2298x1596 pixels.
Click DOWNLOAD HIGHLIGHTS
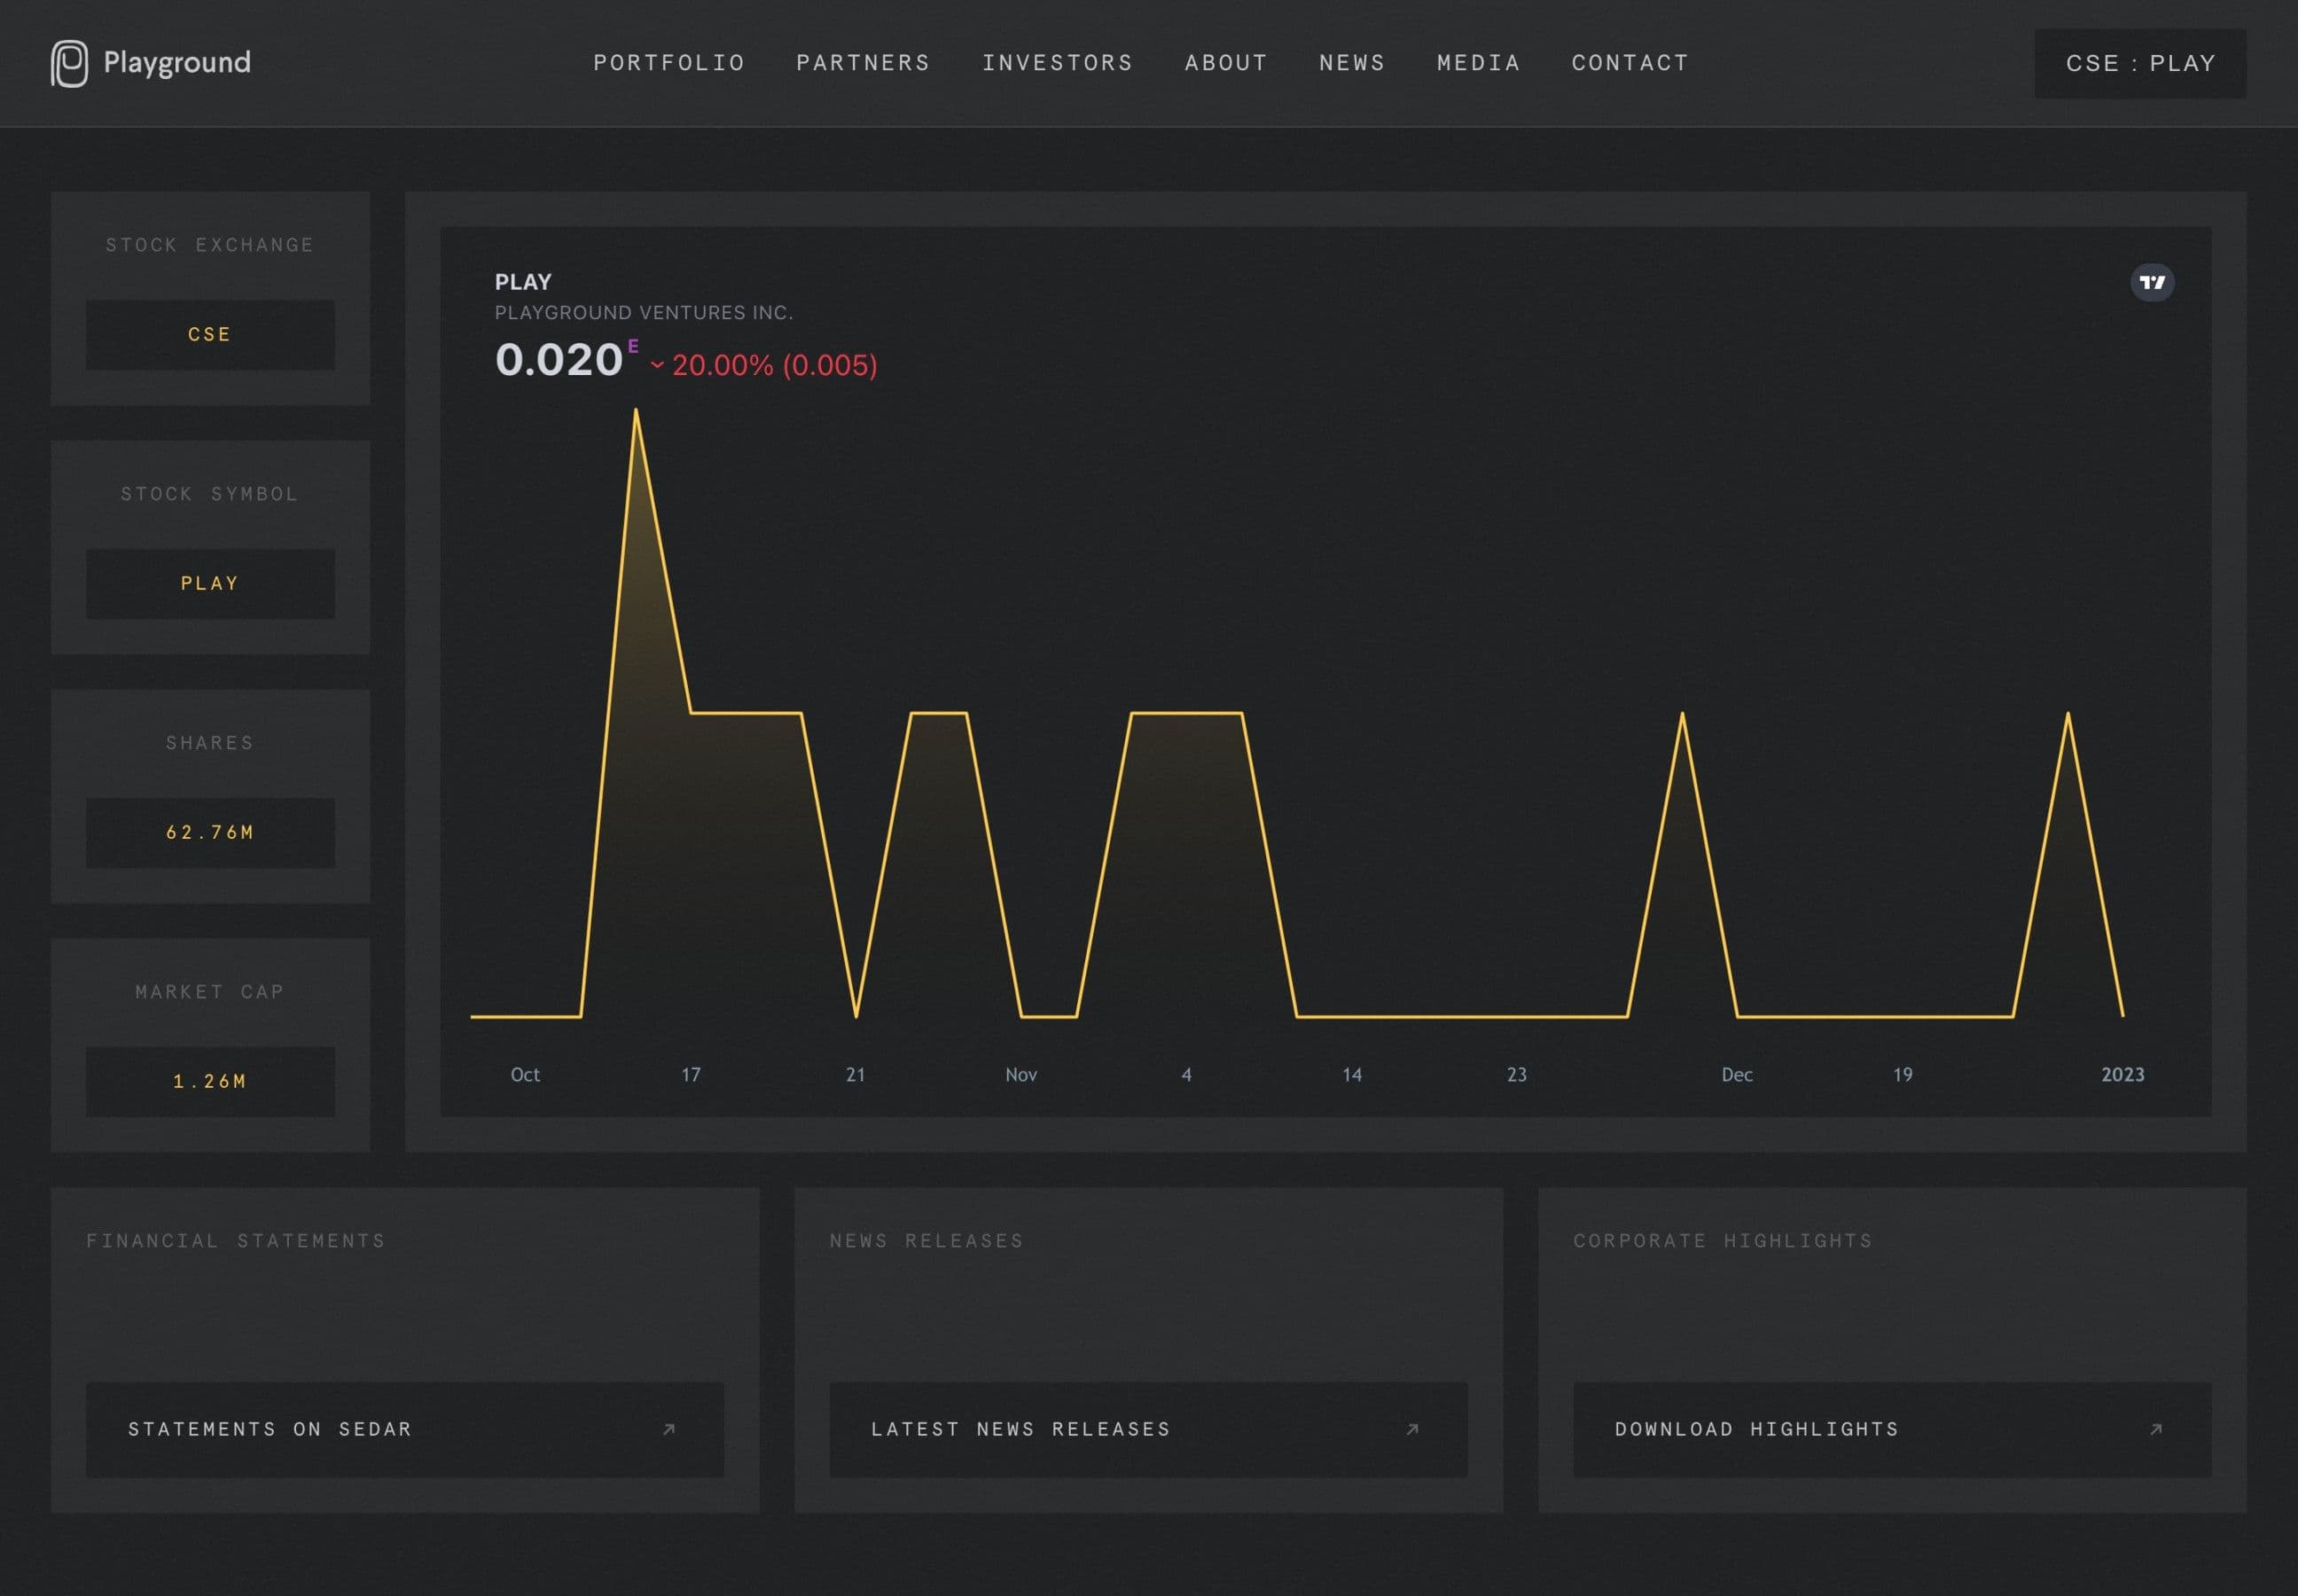[1756, 1428]
